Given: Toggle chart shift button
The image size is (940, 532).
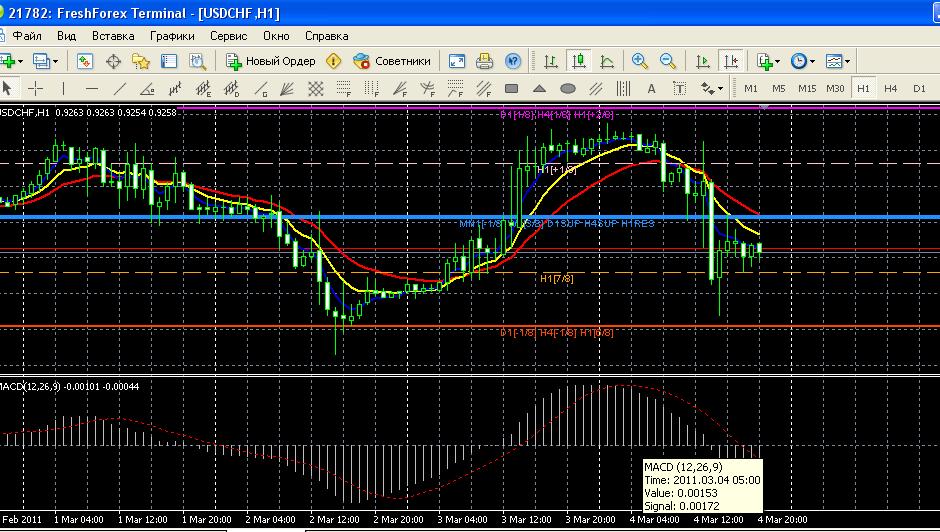Looking at the screenshot, I should click(731, 61).
